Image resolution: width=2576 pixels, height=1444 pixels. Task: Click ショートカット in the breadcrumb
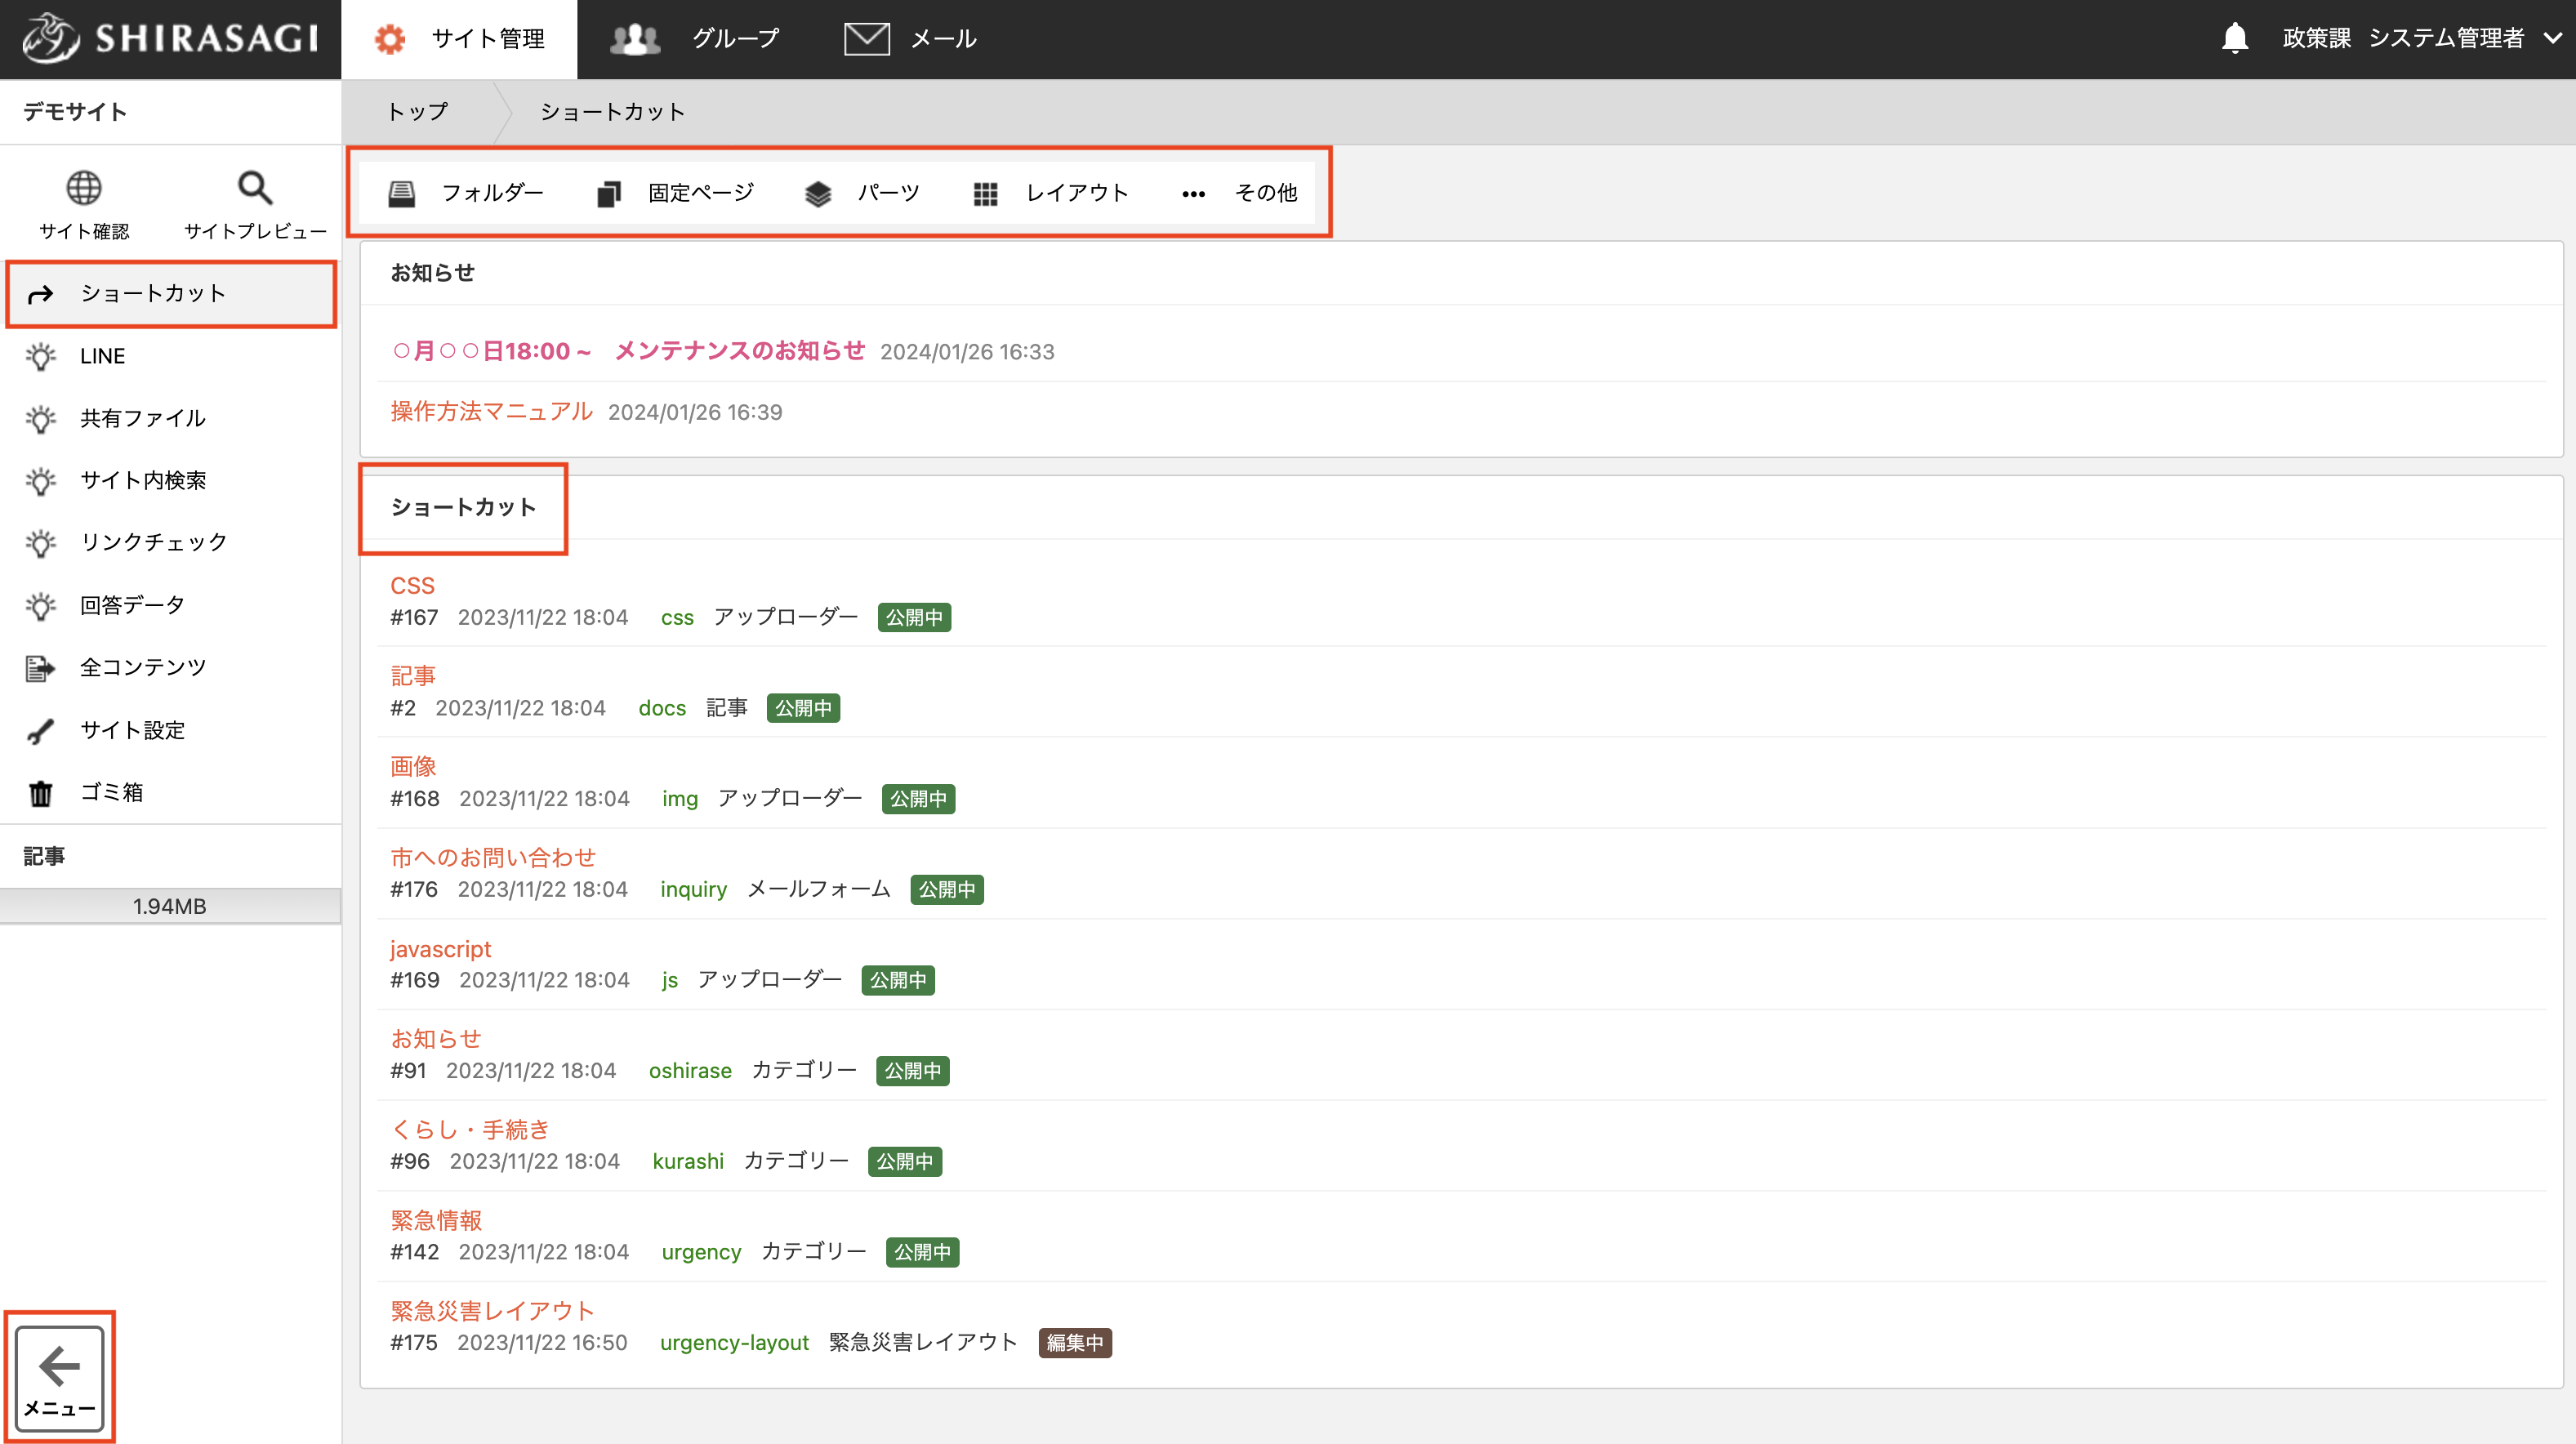(612, 111)
